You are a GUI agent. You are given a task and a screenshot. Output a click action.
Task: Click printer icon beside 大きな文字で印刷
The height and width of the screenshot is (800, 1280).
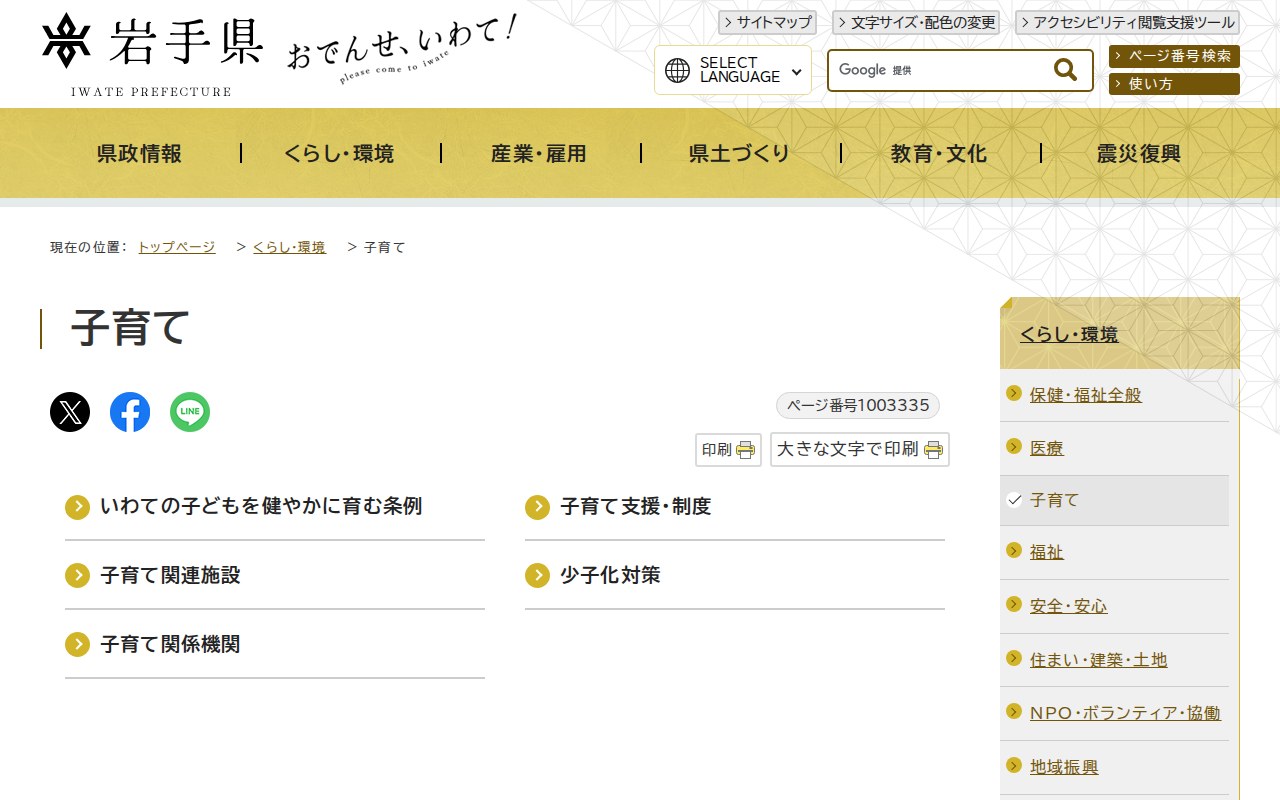pos(933,450)
